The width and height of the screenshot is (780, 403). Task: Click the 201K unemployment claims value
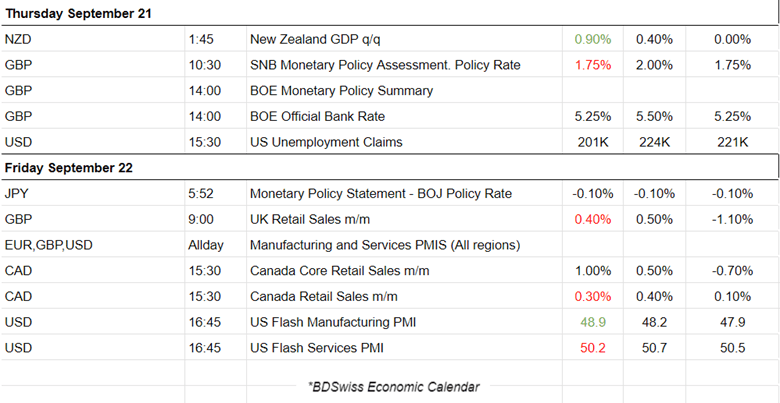click(x=593, y=142)
